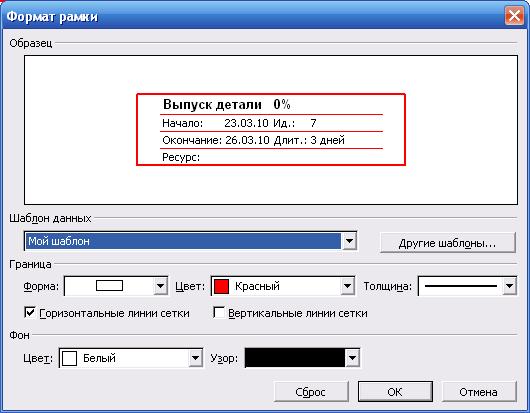The image size is (530, 413).
Task: Click the Форма: label
Action: click(x=41, y=286)
